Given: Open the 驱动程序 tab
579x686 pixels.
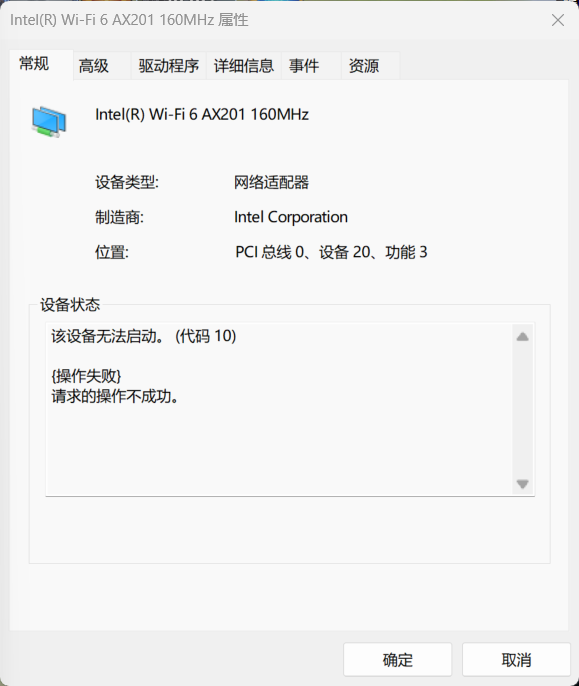Looking at the screenshot, I should [x=168, y=66].
